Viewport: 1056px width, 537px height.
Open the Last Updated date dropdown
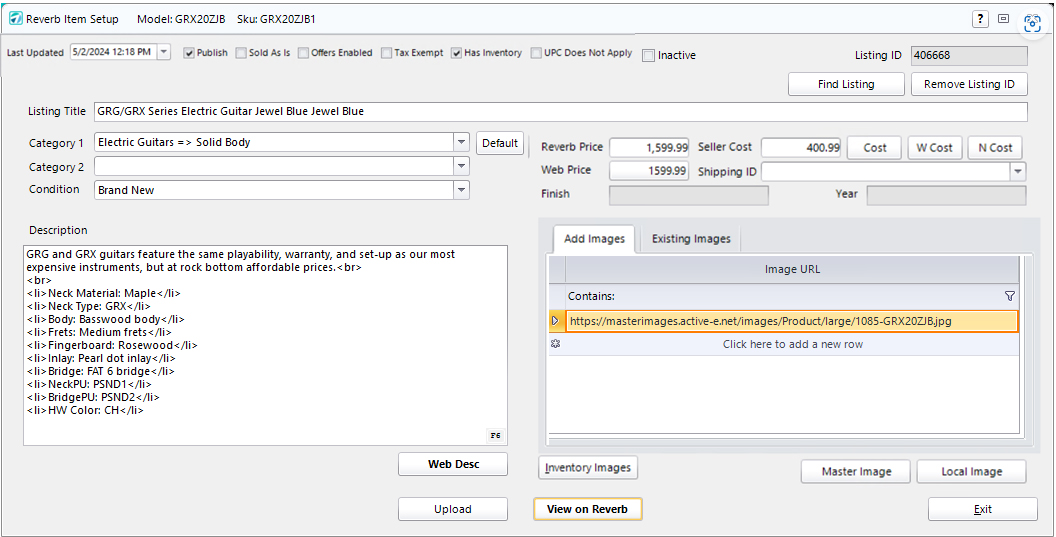click(x=164, y=52)
